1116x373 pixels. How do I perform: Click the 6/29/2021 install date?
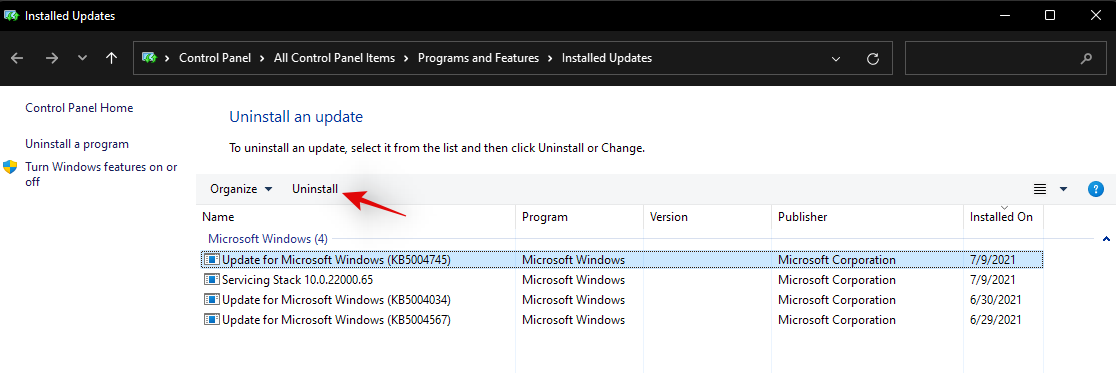pos(995,320)
